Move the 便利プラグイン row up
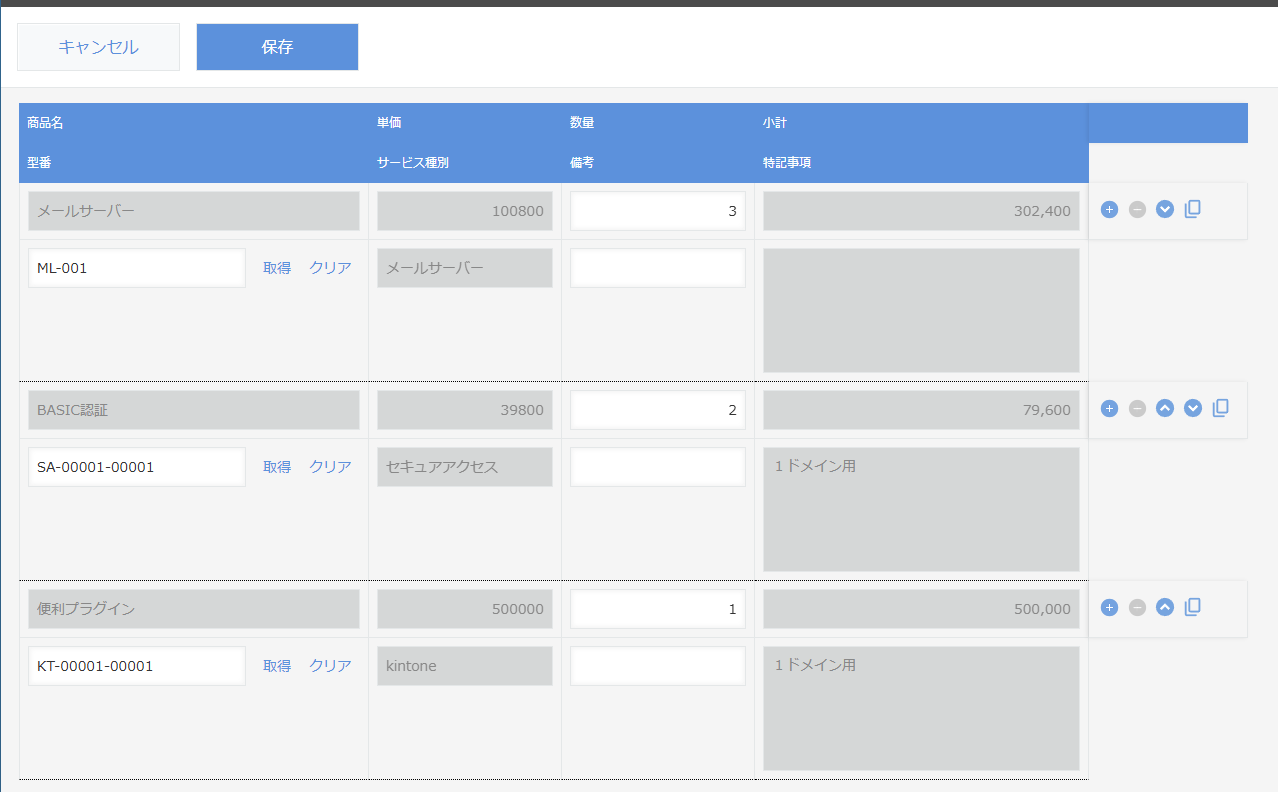The image size is (1278, 792). click(1165, 608)
